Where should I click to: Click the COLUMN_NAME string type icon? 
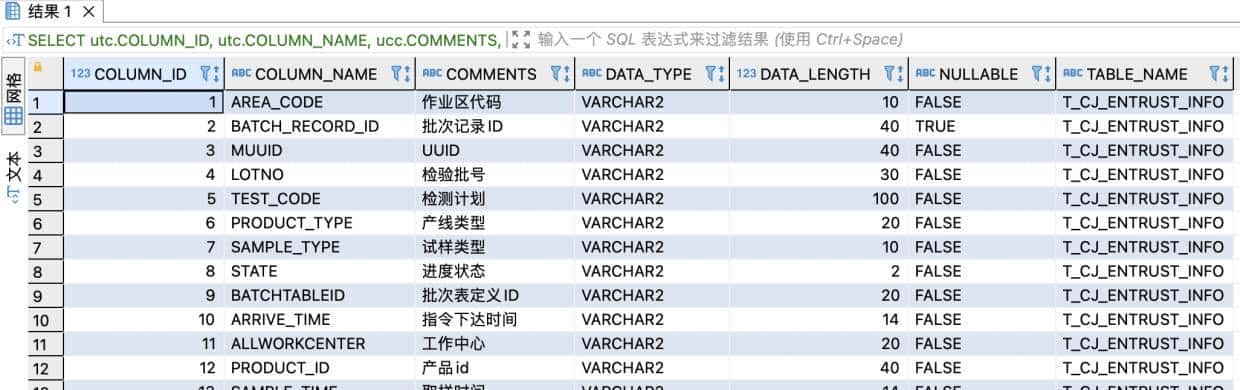click(241, 74)
